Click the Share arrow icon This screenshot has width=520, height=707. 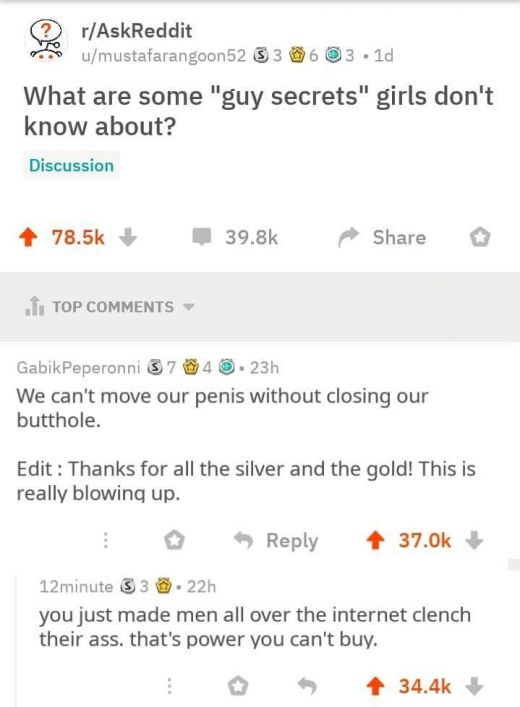[x=349, y=237]
